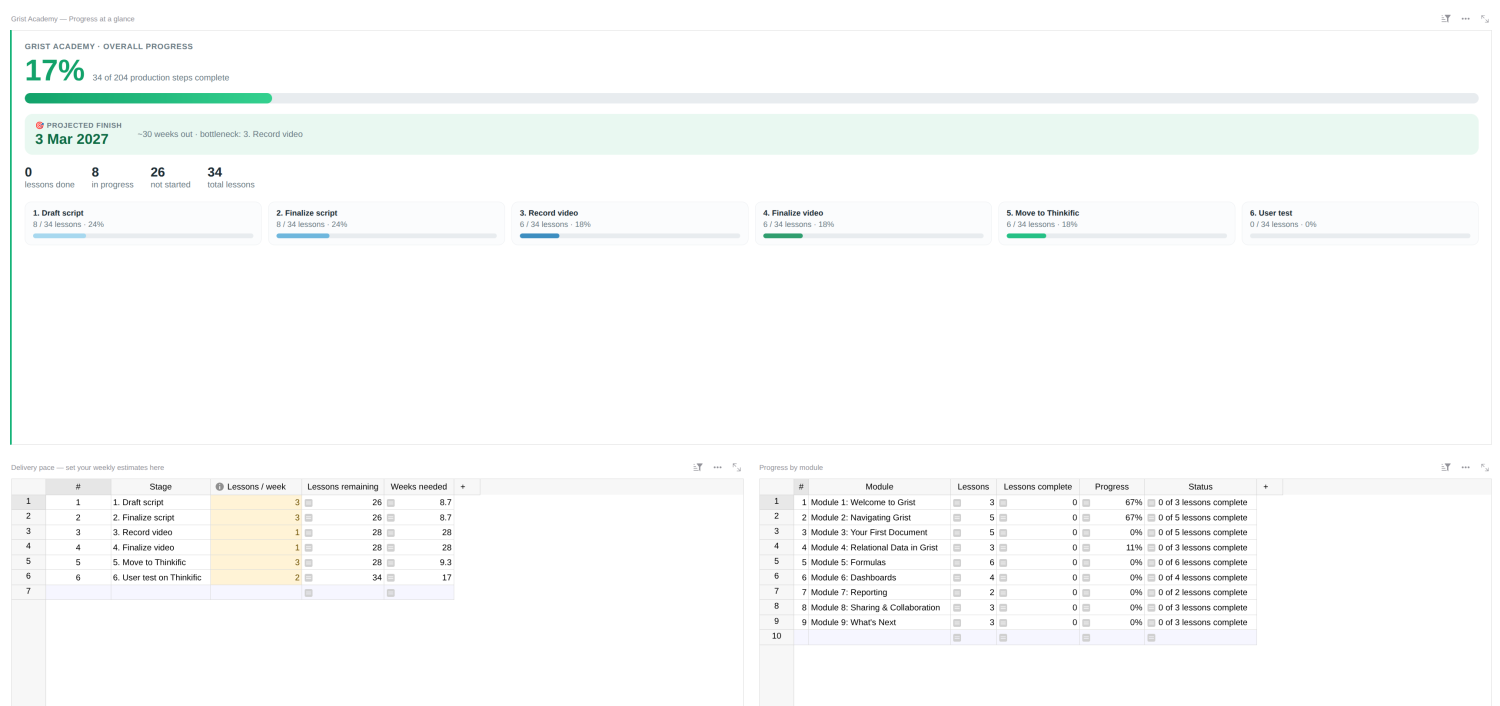This screenshot has height=706, width=1500.
Task: Open the three-dot menu of Delivery pace widget
Action: (717, 467)
